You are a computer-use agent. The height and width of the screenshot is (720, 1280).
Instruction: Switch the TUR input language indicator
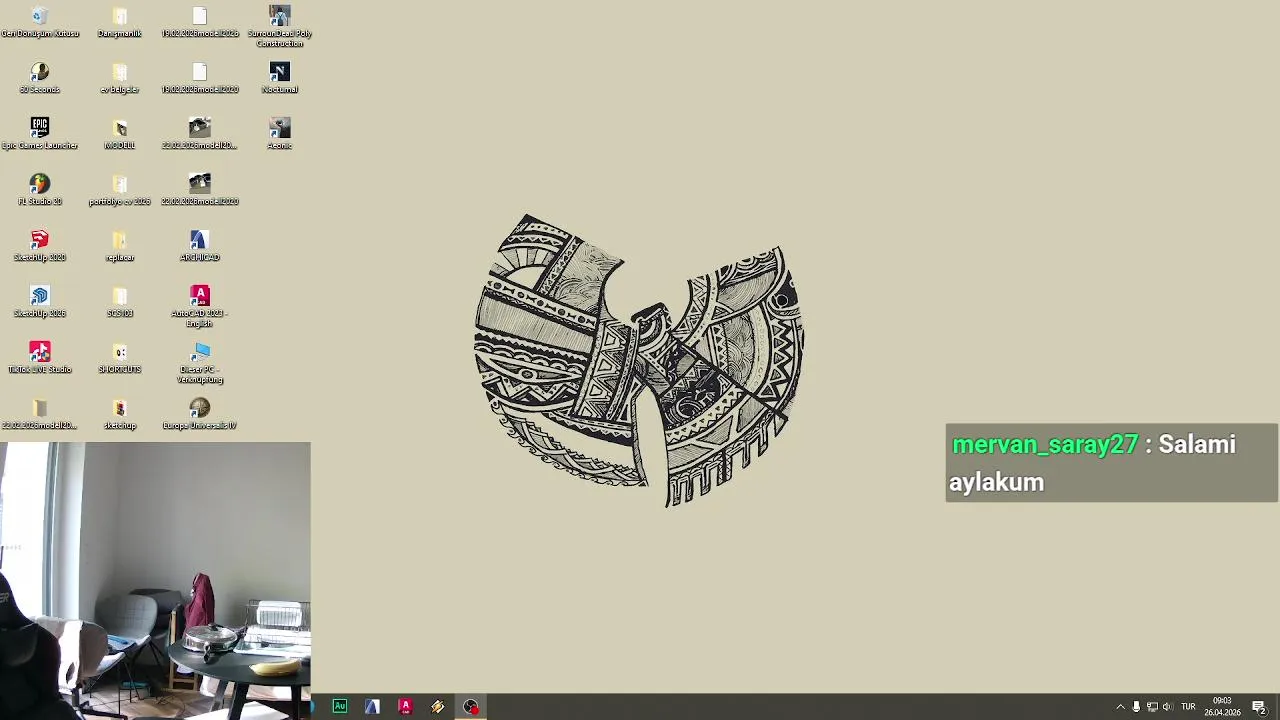click(x=1188, y=707)
